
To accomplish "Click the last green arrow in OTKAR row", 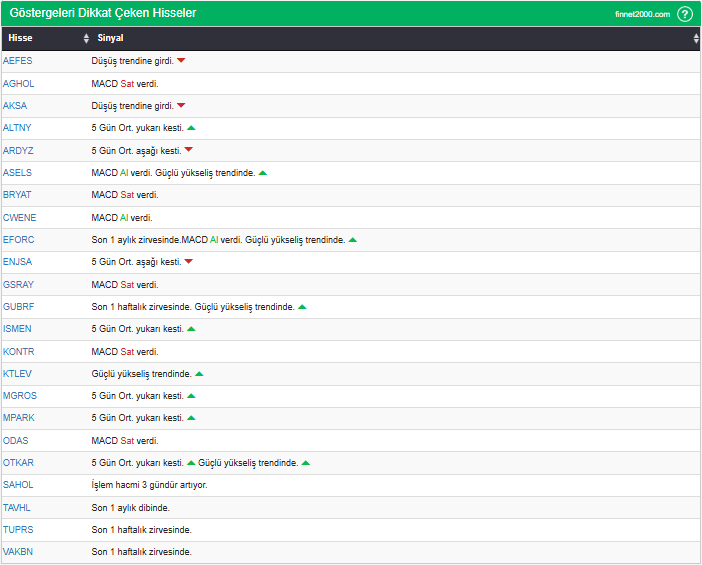I will point(306,463).
